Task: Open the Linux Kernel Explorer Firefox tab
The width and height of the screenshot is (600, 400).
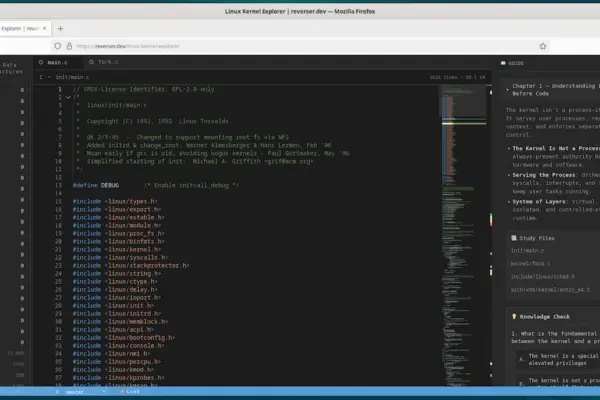Action: pyautogui.click(x=23, y=28)
